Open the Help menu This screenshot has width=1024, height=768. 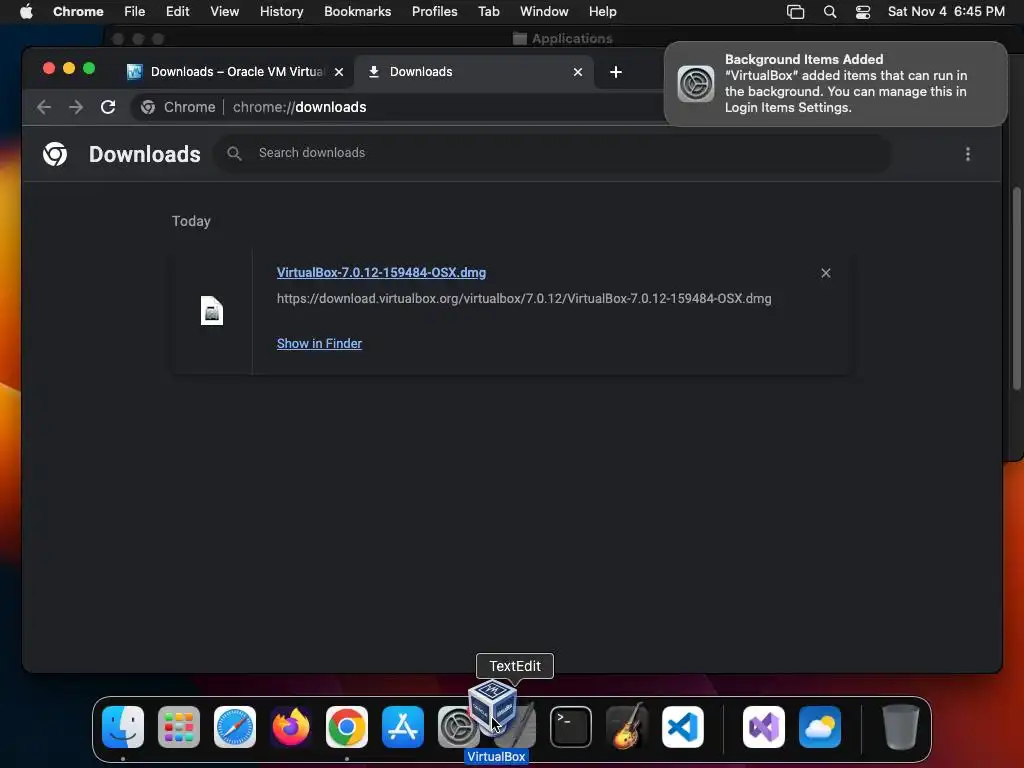pyautogui.click(x=602, y=12)
